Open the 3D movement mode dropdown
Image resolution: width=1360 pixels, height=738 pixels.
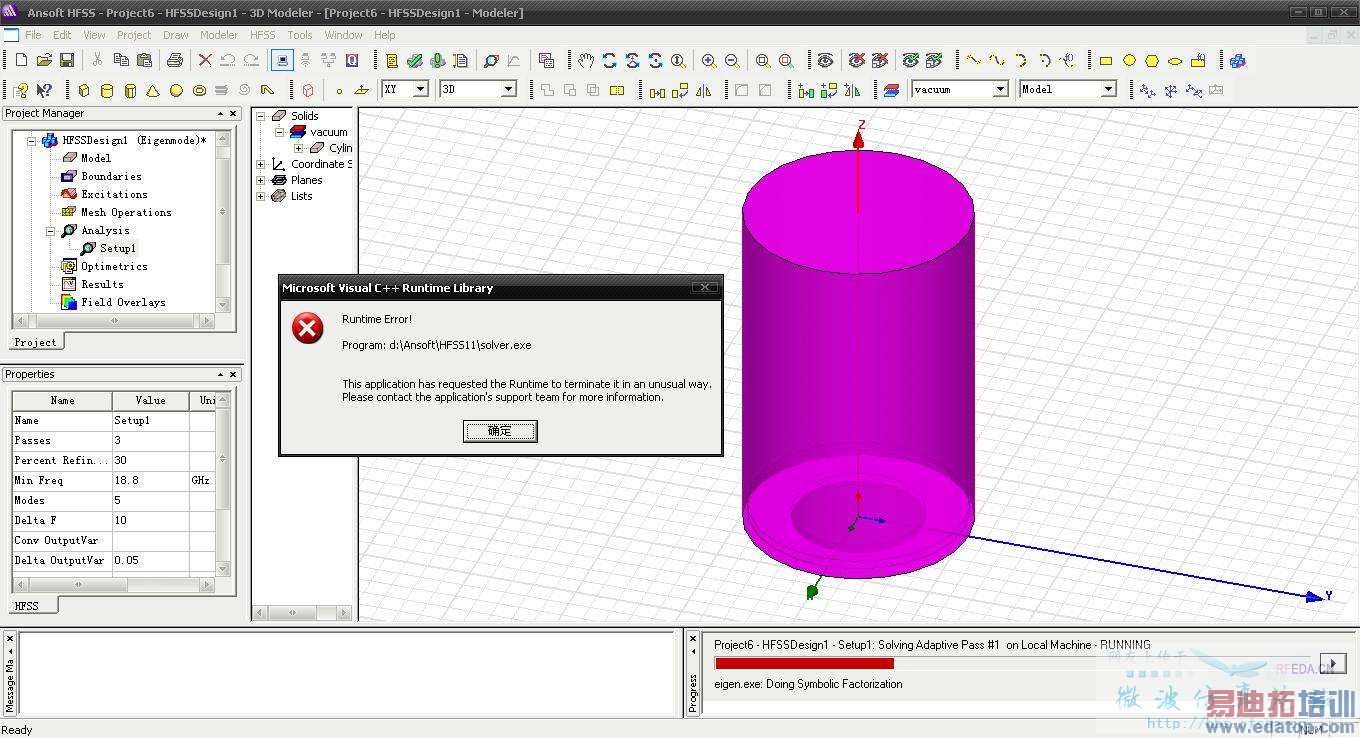(508, 89)
